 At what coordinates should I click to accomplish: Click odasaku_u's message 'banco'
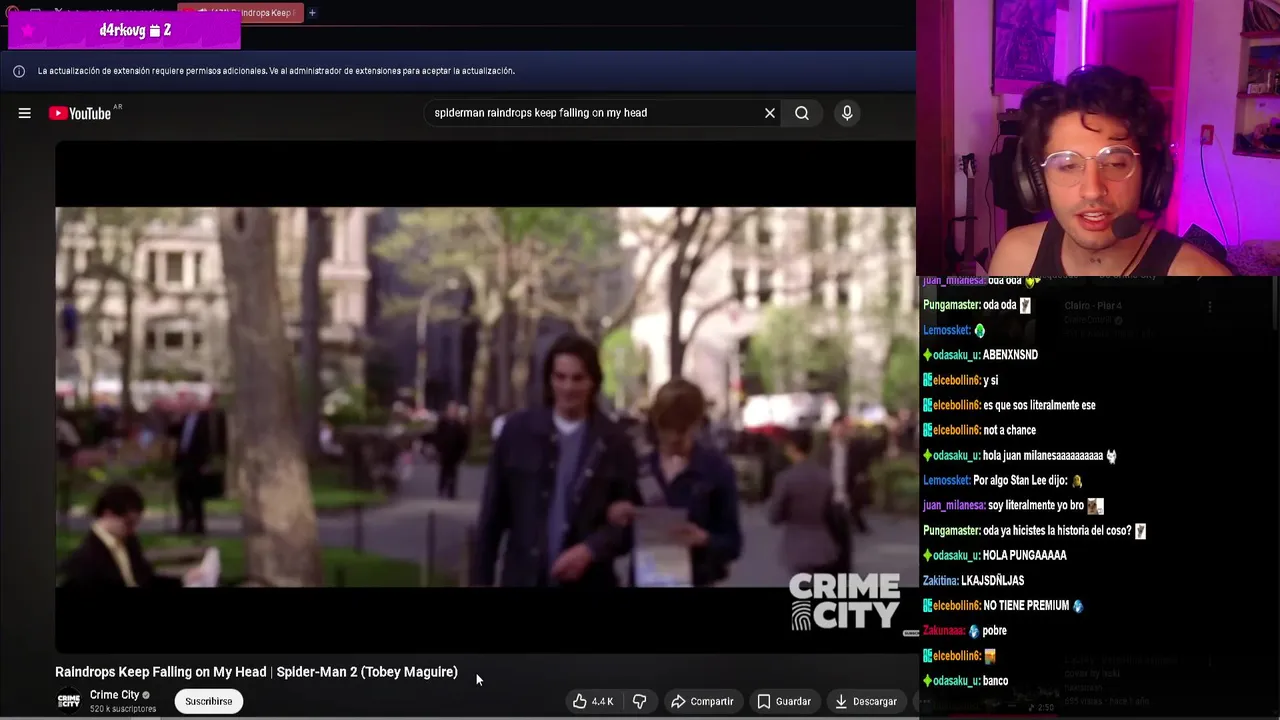pos(995,680)
